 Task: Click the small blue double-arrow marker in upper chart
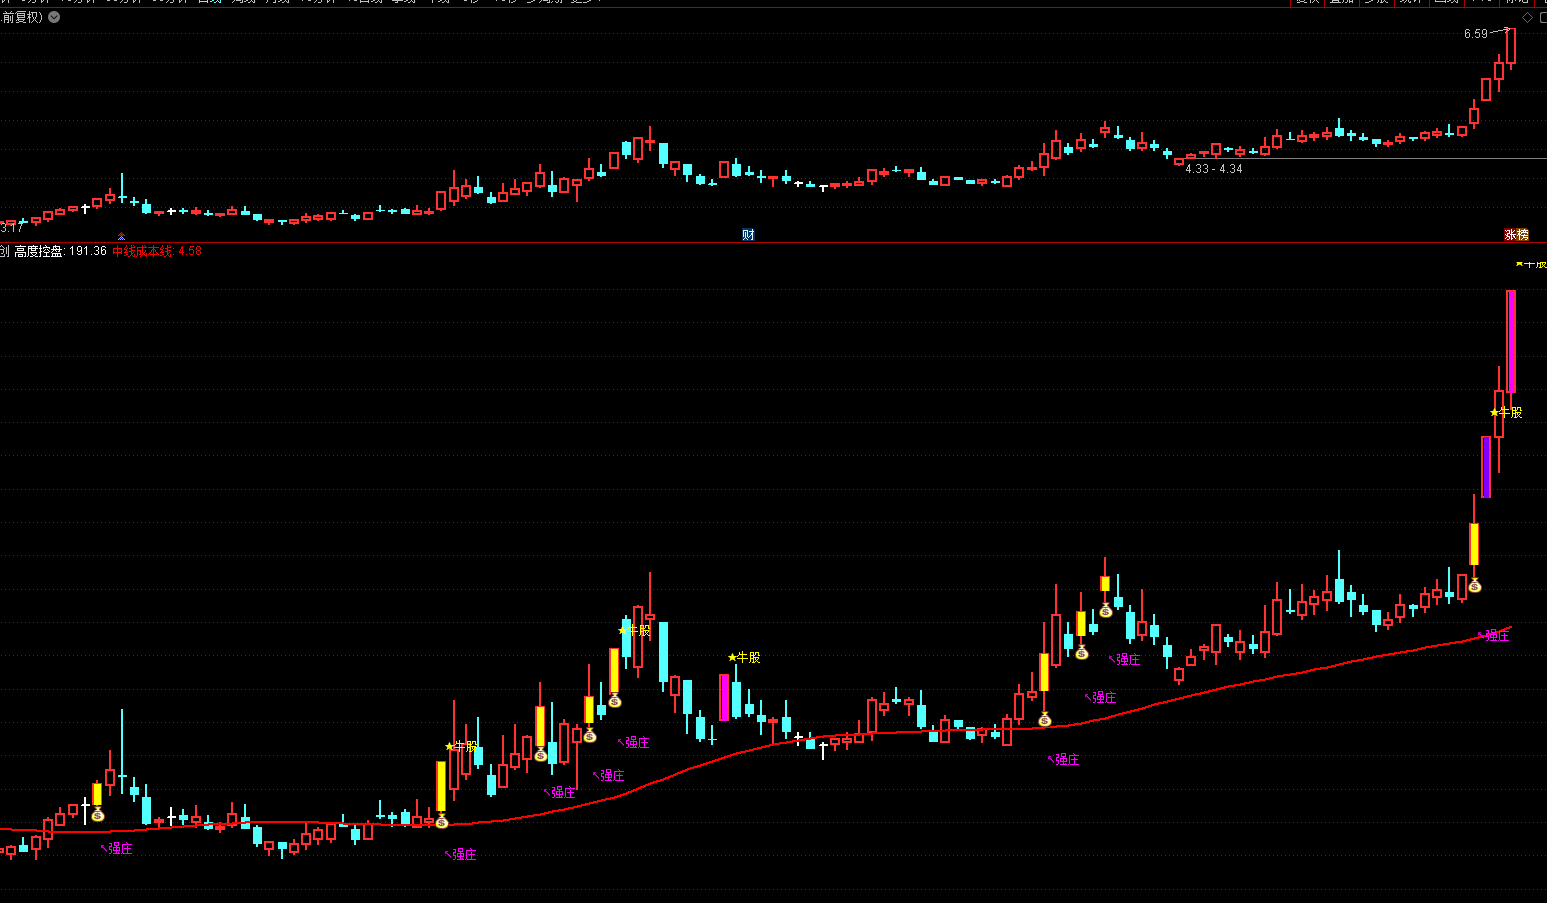[x=122, y=236]
